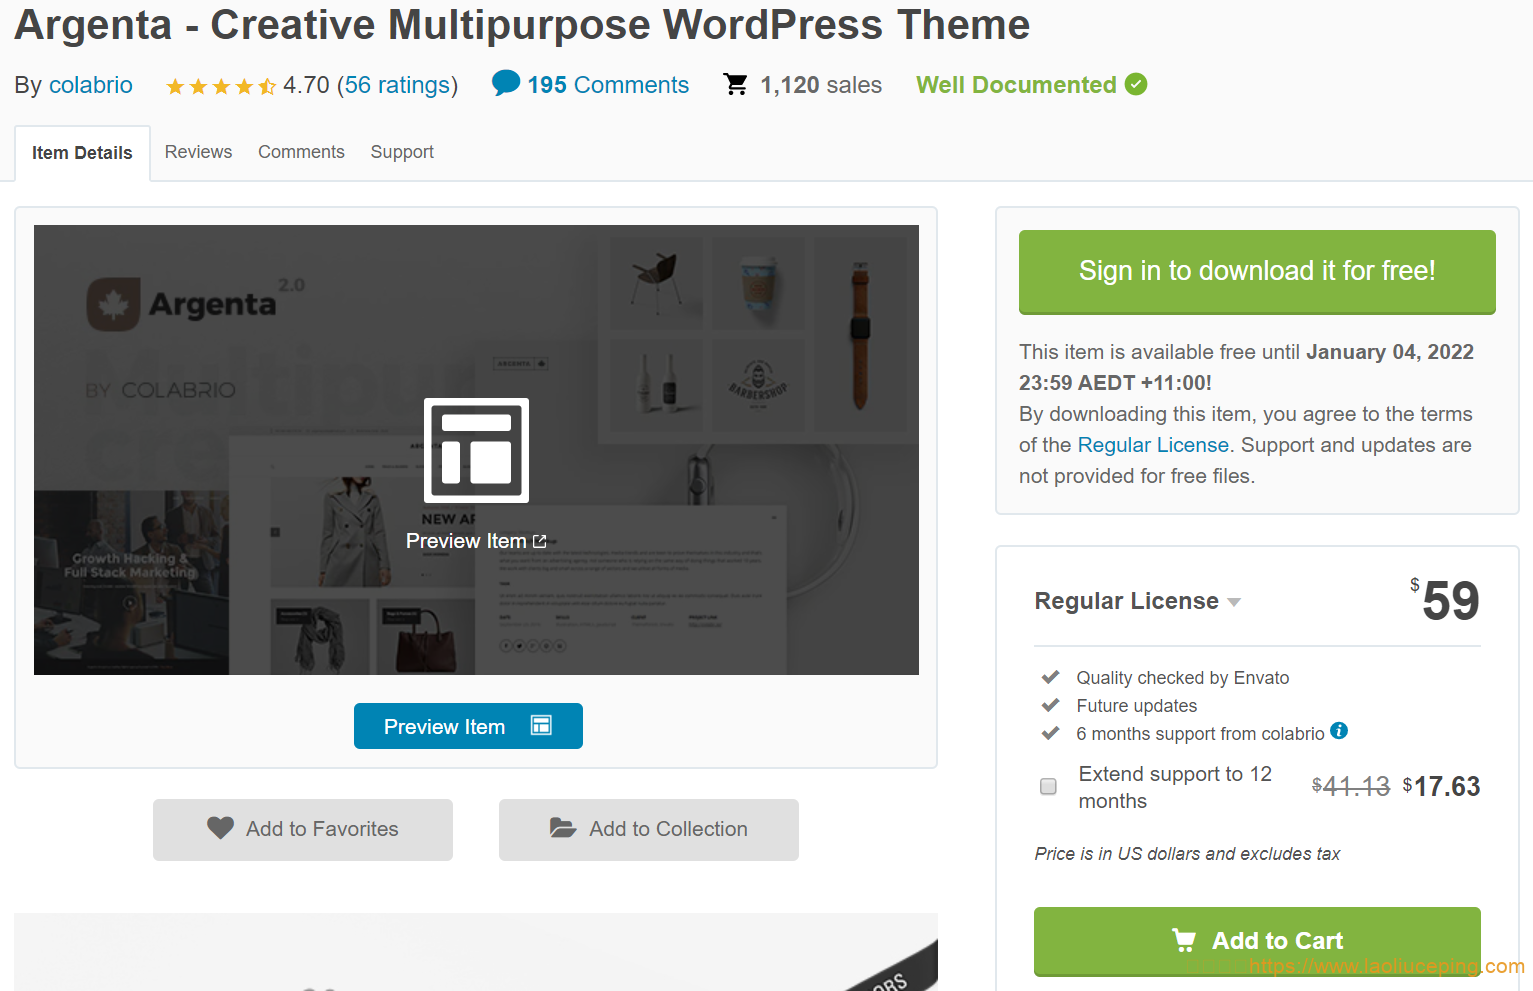1533x991 pixels.
Task: Open the 195 Comments link
Action: click(x=608, y=85)
